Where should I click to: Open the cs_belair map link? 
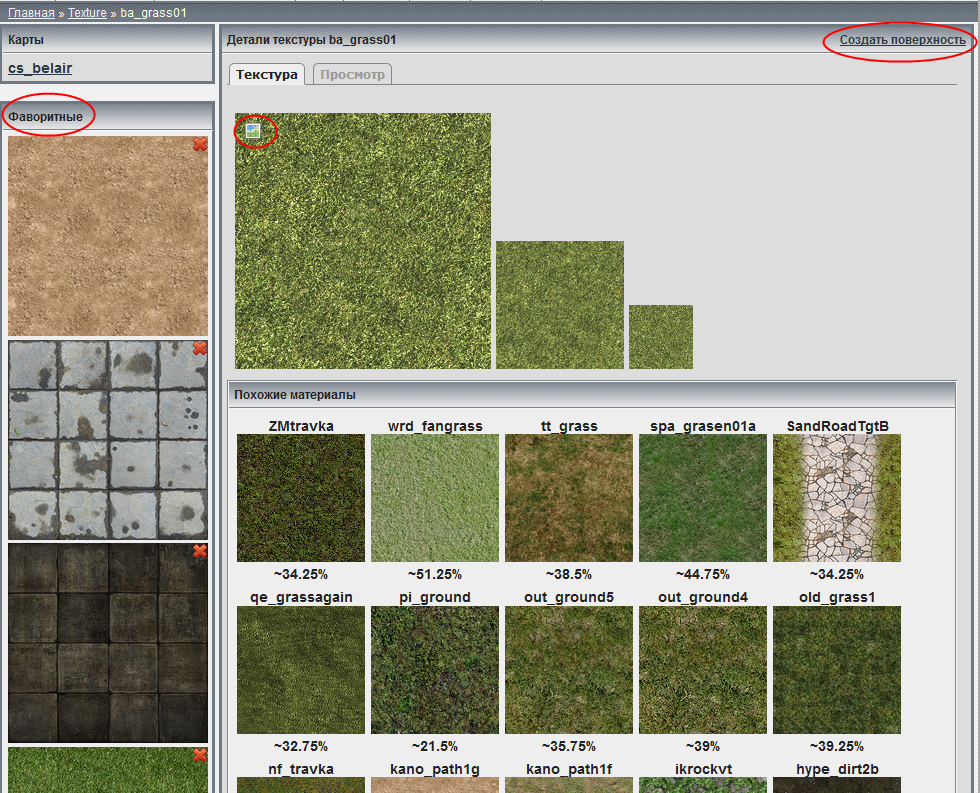coord(40,68)
